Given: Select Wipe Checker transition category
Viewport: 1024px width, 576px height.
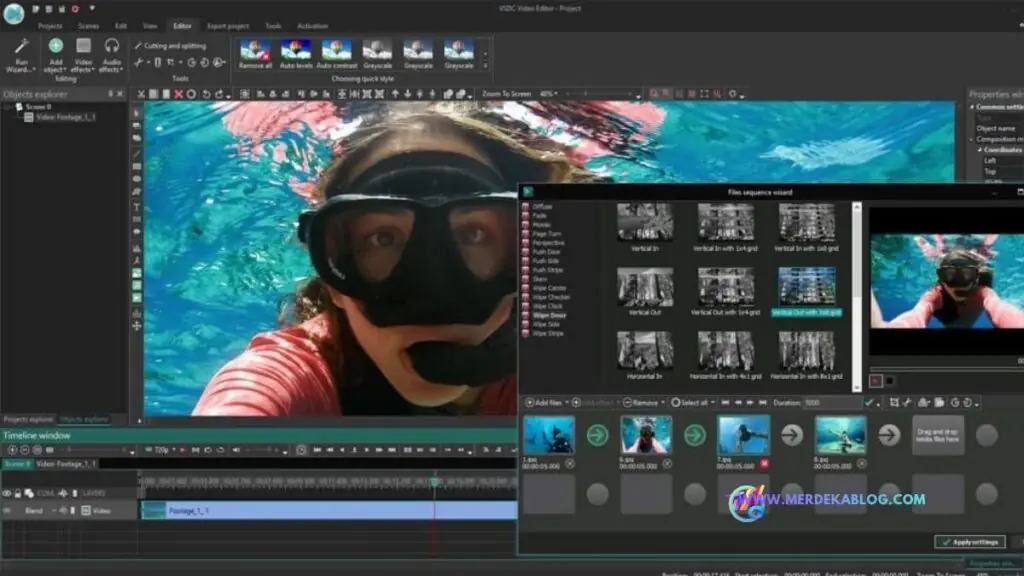Looking at the screenshot, I should click(x=551, y=297).
